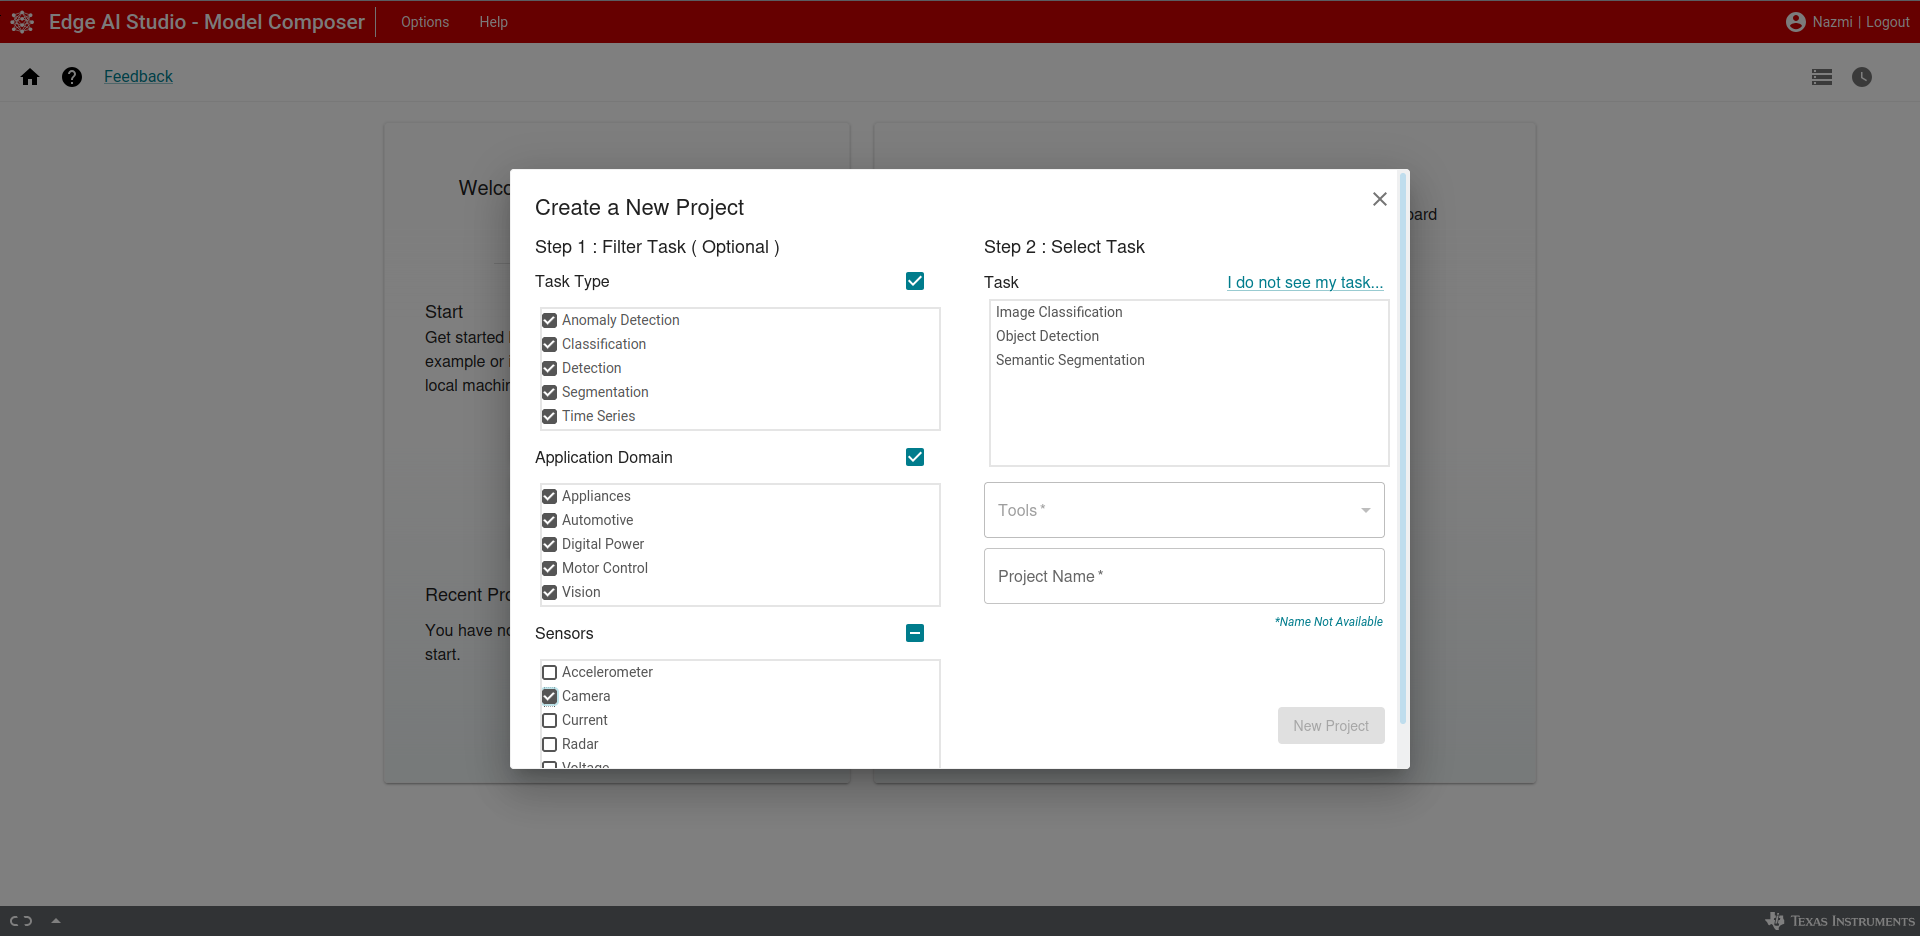Uncheck Automotive domain

[549, 520]
